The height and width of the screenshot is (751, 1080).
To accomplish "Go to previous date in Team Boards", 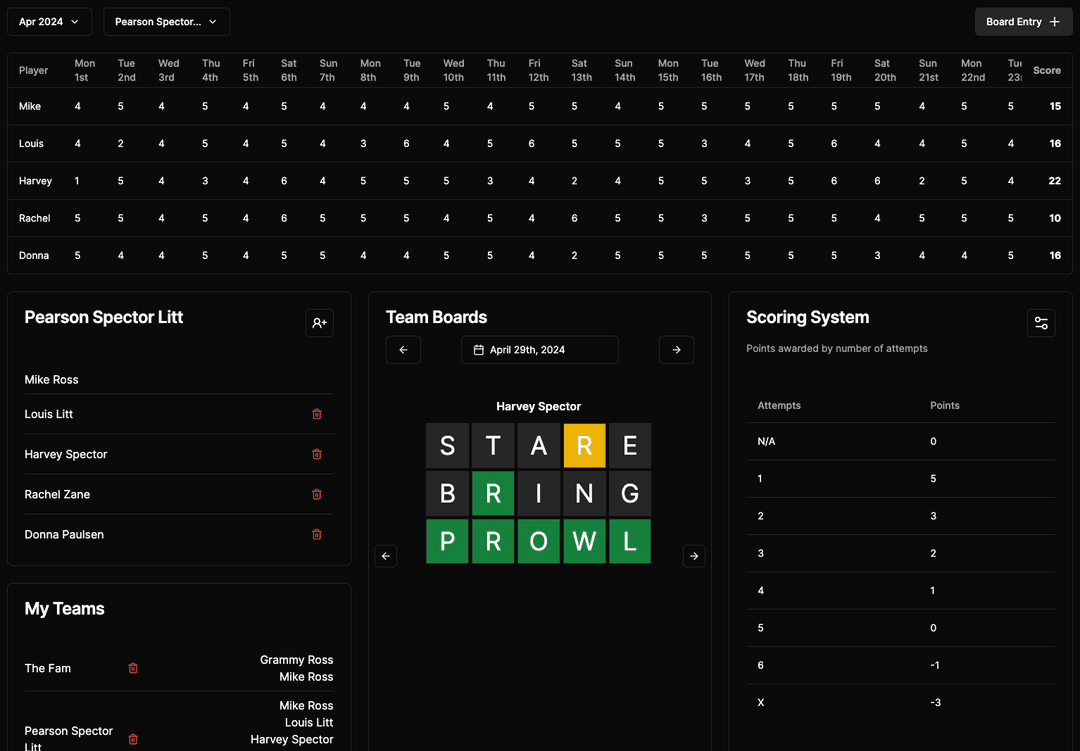I will tap(403, 350).
